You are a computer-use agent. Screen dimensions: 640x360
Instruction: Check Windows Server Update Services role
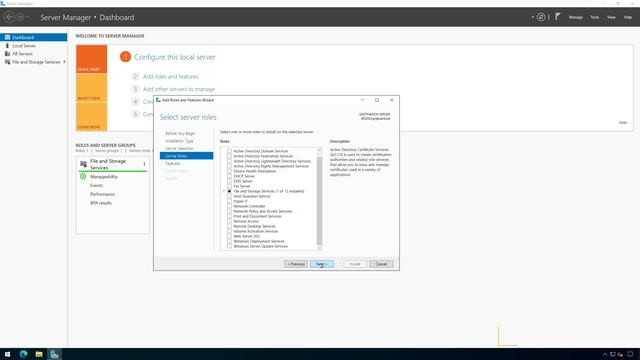pyautogui.click(x=229, y=246)
